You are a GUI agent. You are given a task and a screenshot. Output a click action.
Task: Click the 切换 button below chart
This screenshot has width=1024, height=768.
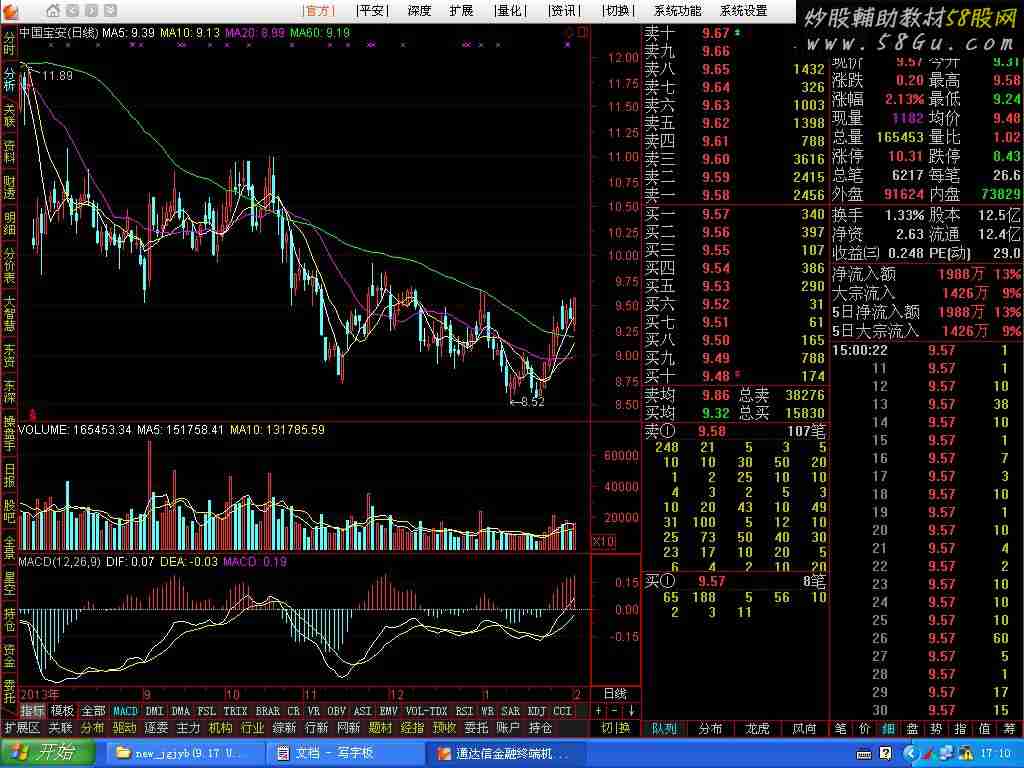(x=615, y=728)
